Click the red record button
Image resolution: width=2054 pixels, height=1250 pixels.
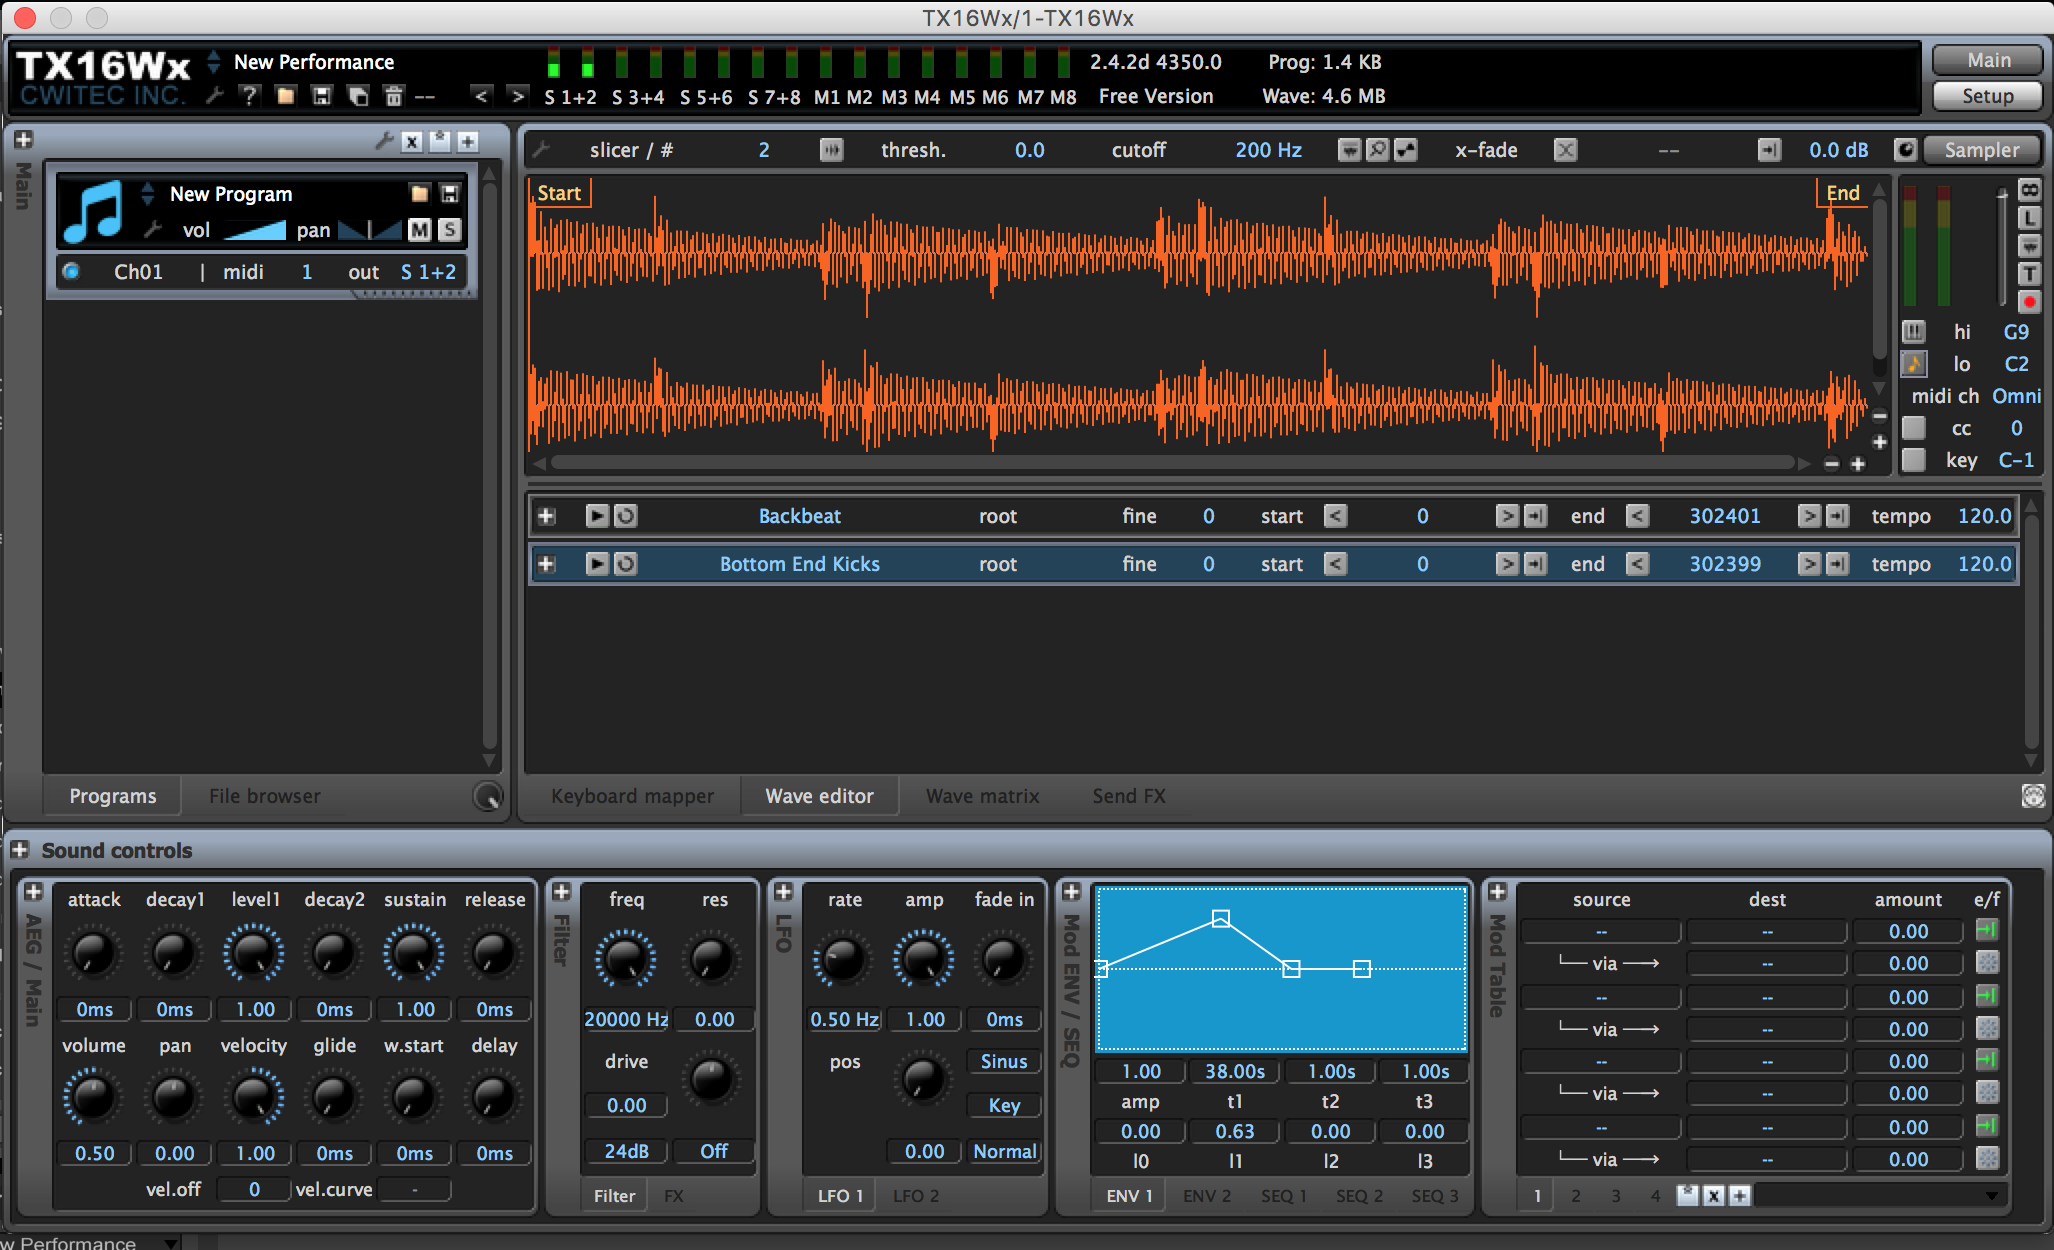point(2029,301)
